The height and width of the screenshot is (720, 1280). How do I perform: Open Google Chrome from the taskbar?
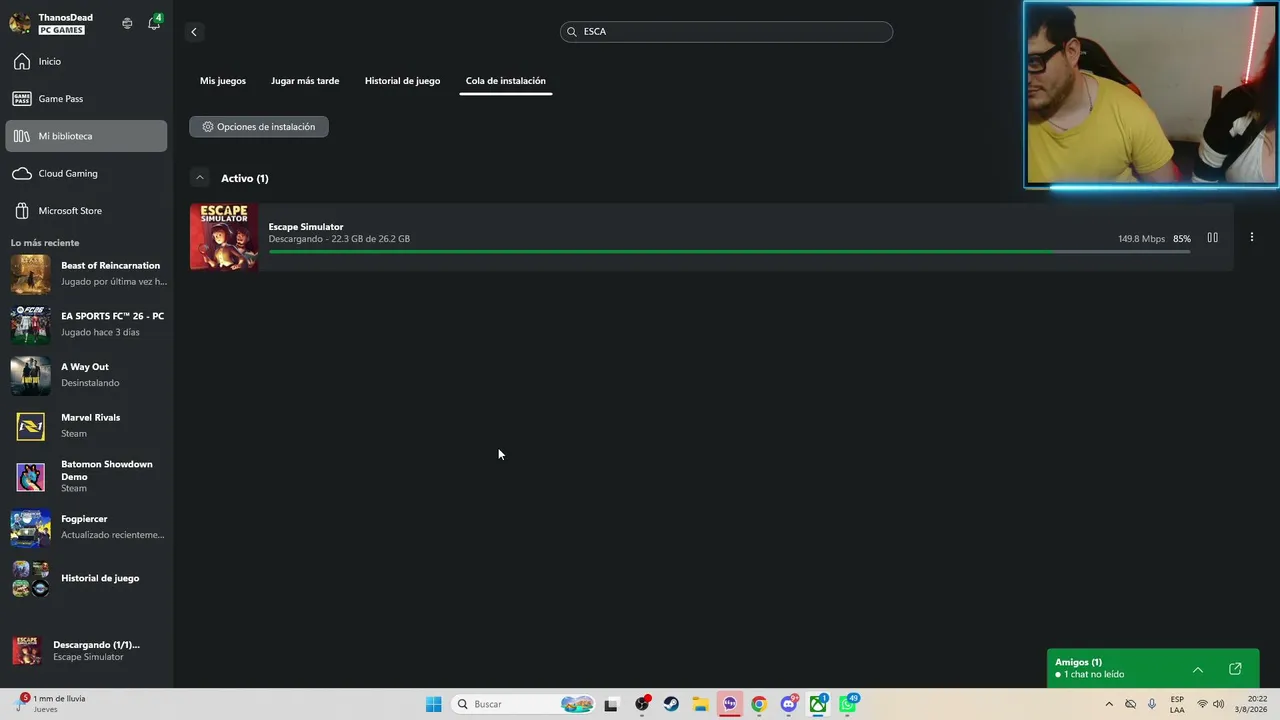click(x=759, y=704)
